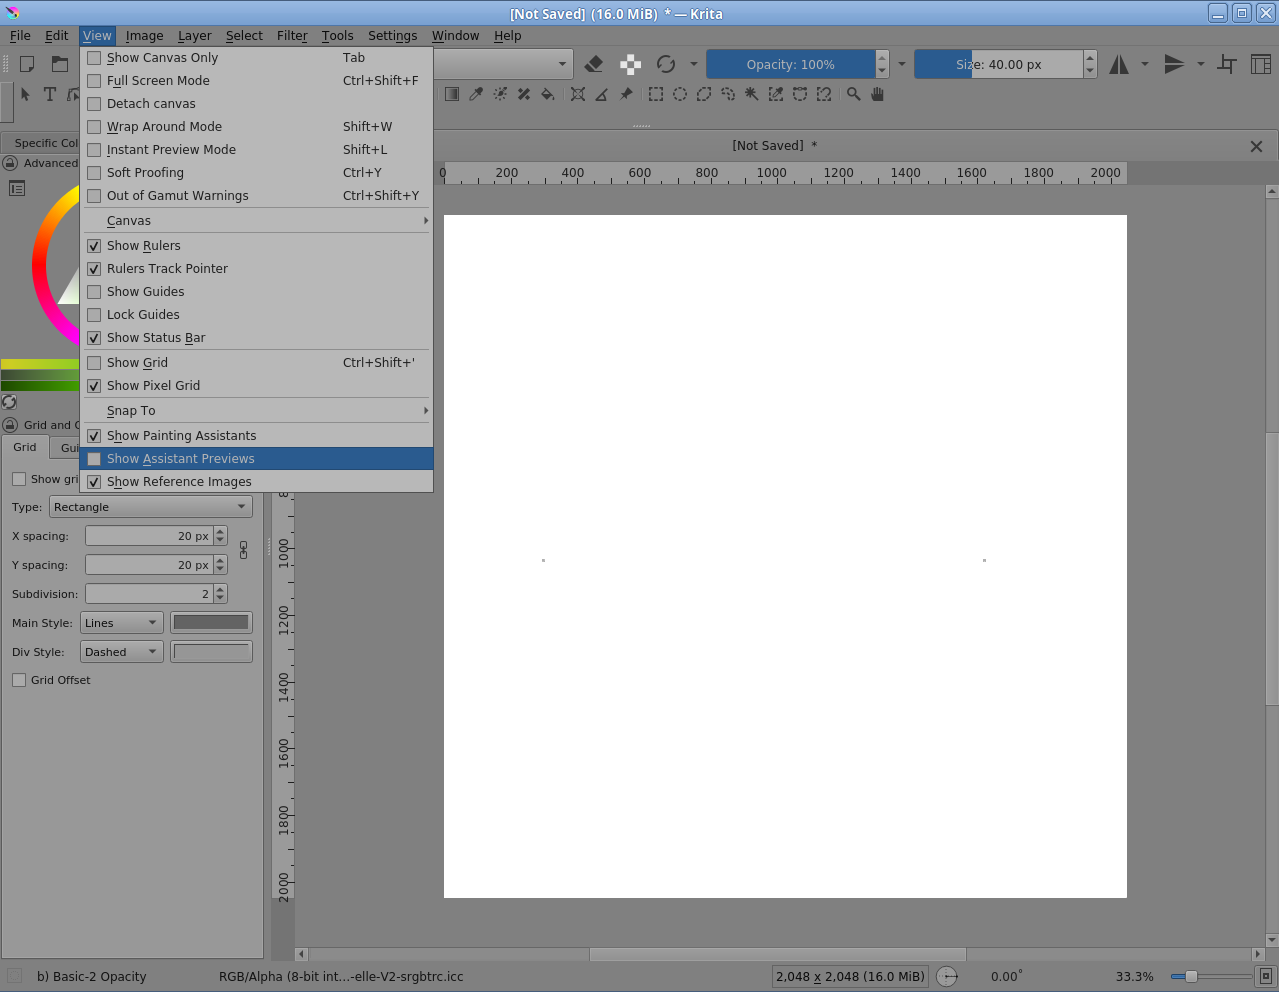Choose the Fill bucket tool
This screenshot has width=1279, height=992.
point(547,94)
